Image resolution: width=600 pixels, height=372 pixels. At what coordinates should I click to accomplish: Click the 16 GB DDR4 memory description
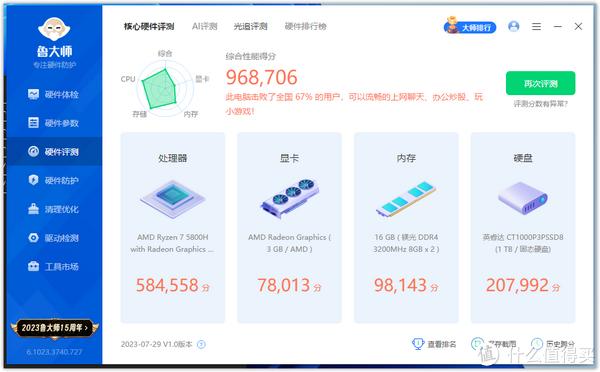pos(406,243)
